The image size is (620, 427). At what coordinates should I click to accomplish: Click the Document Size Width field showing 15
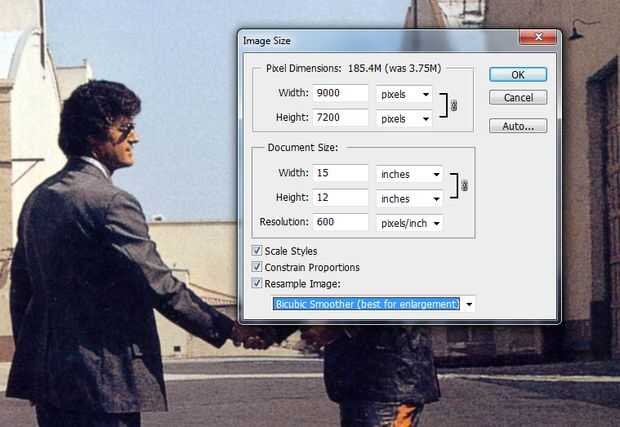340,173
